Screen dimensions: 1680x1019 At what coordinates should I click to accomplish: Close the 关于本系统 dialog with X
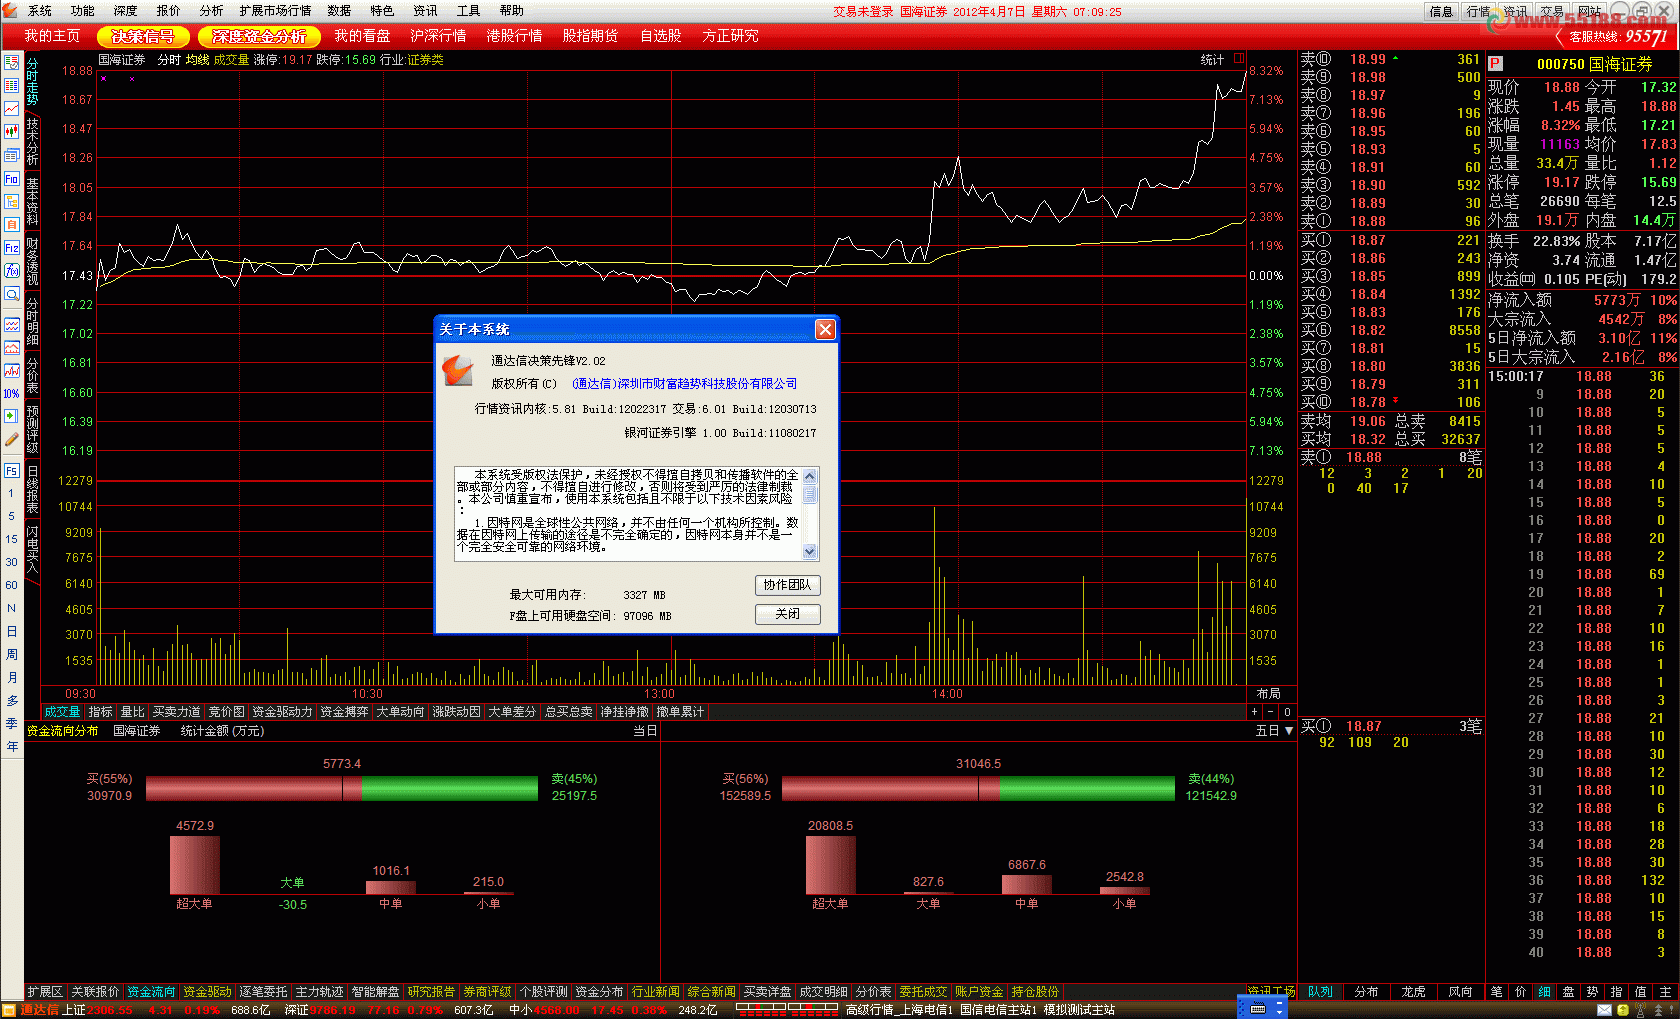coord(825,329)
